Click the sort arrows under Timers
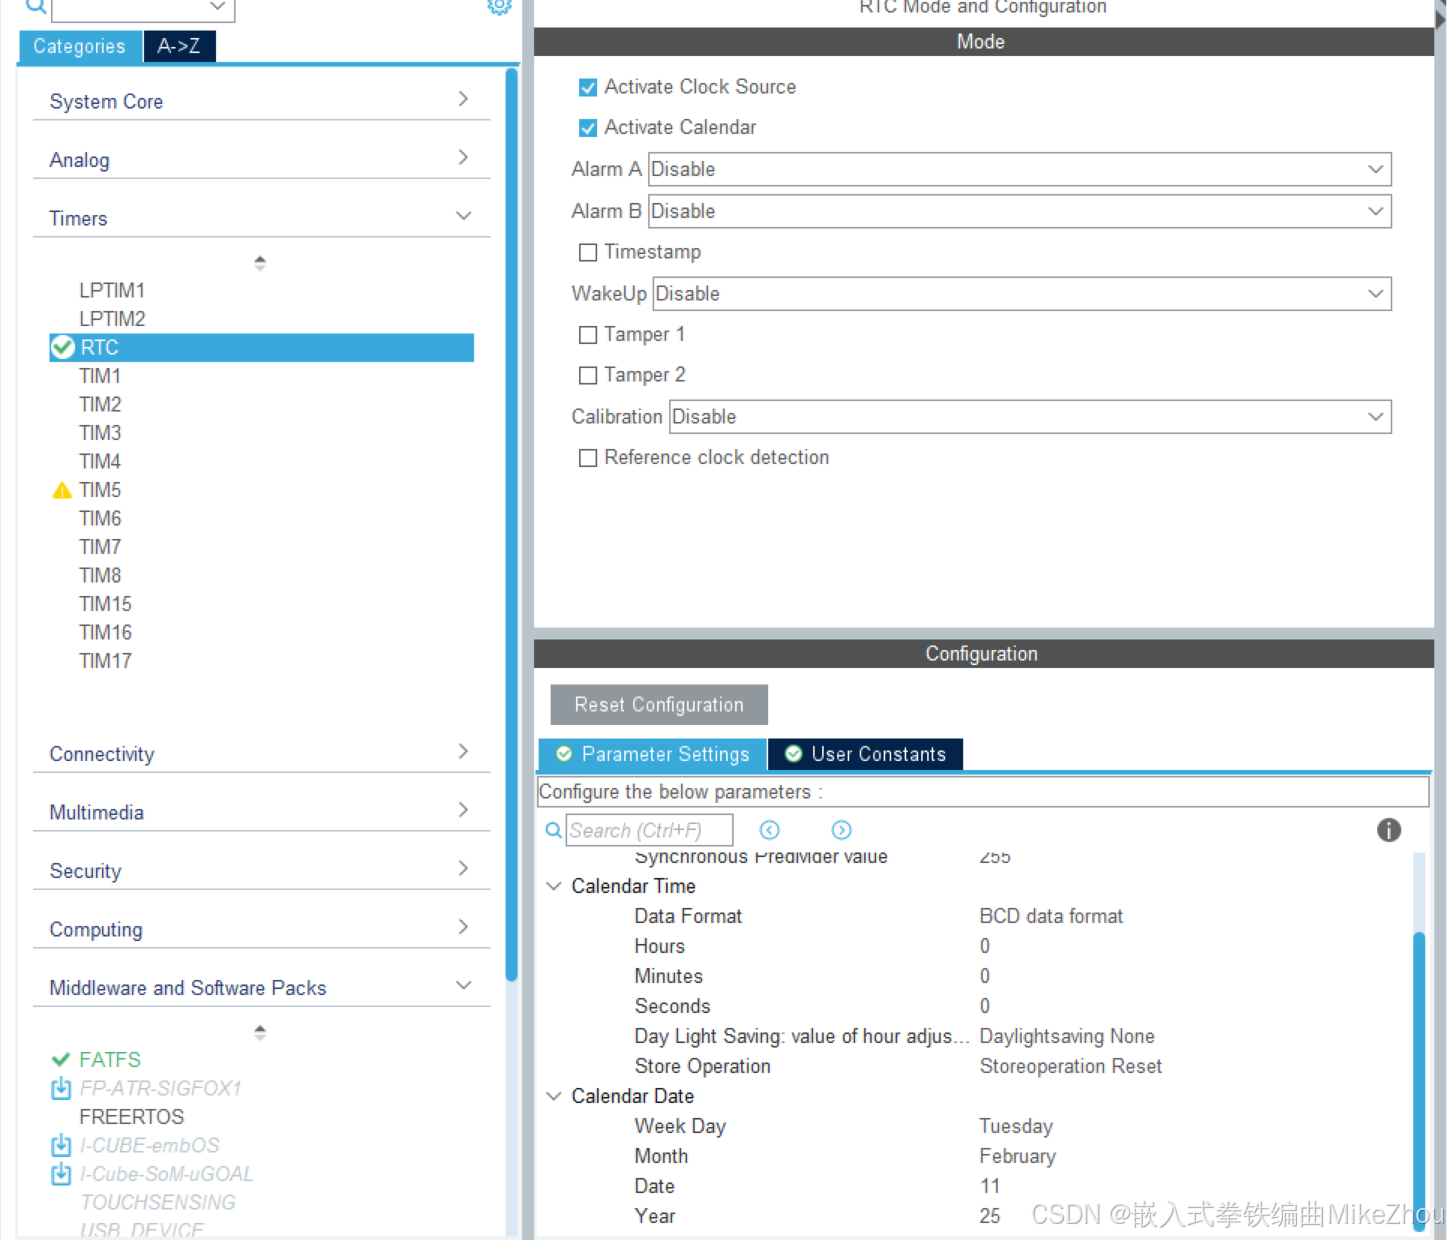Viewport: 1449px width, 1240px height. [x=260, y=263]
